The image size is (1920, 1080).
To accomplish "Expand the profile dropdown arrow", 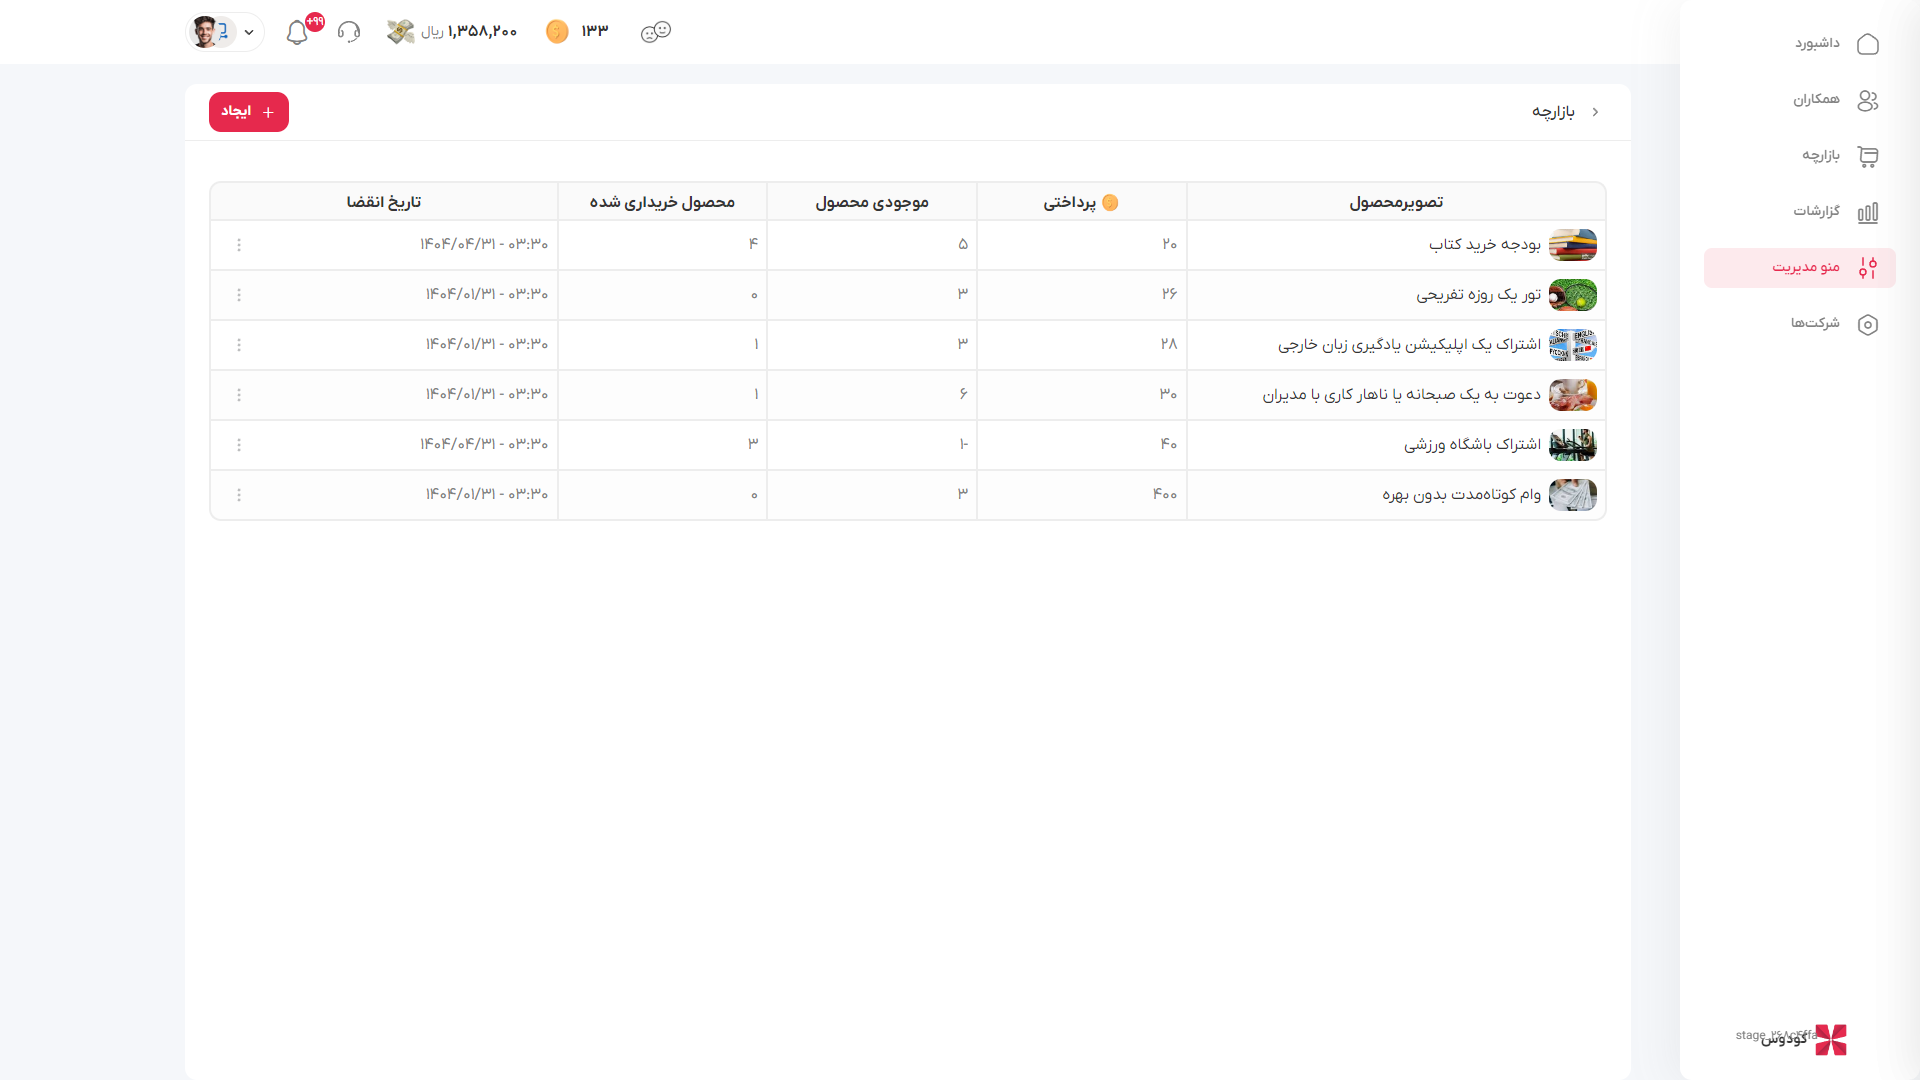I will click(249, 32).
